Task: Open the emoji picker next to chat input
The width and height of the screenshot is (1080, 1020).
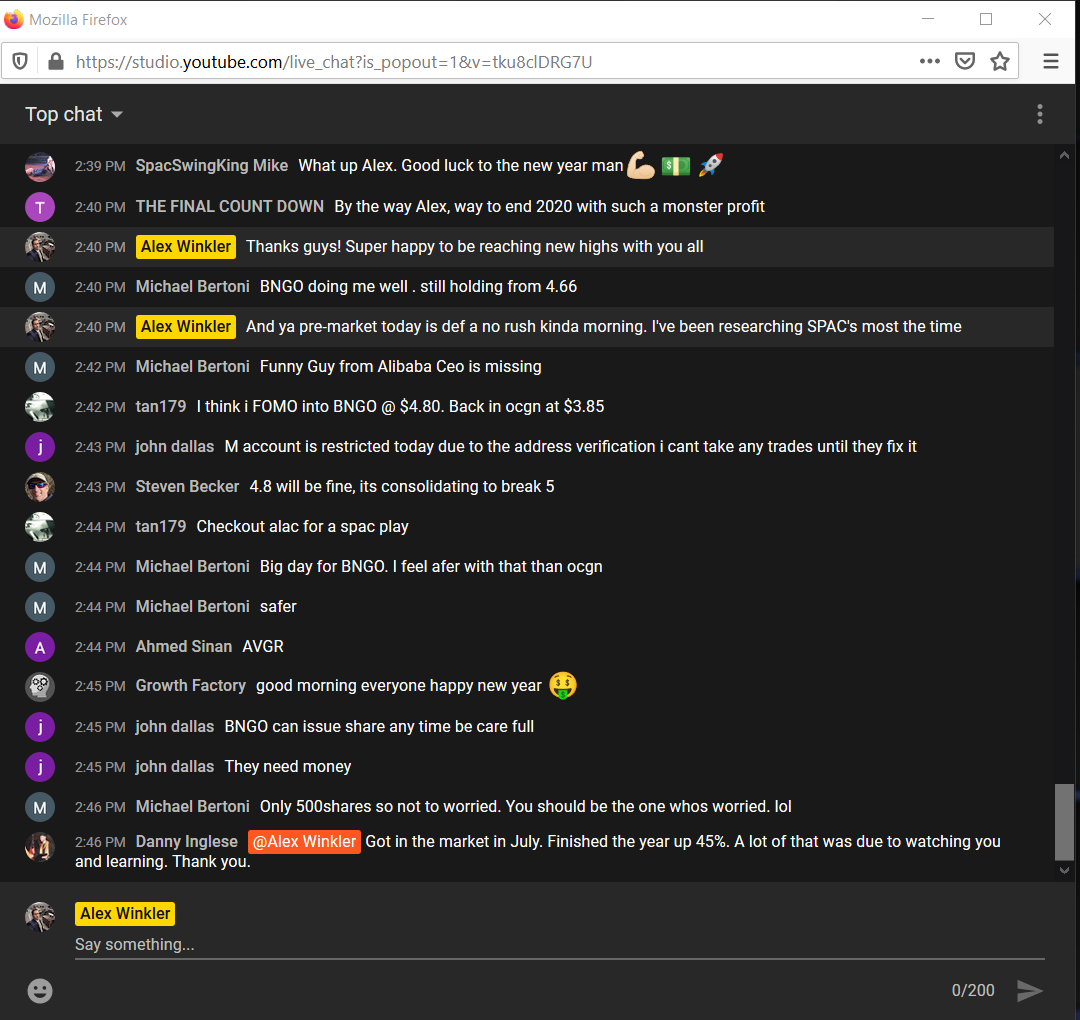Action: [40, 991]
